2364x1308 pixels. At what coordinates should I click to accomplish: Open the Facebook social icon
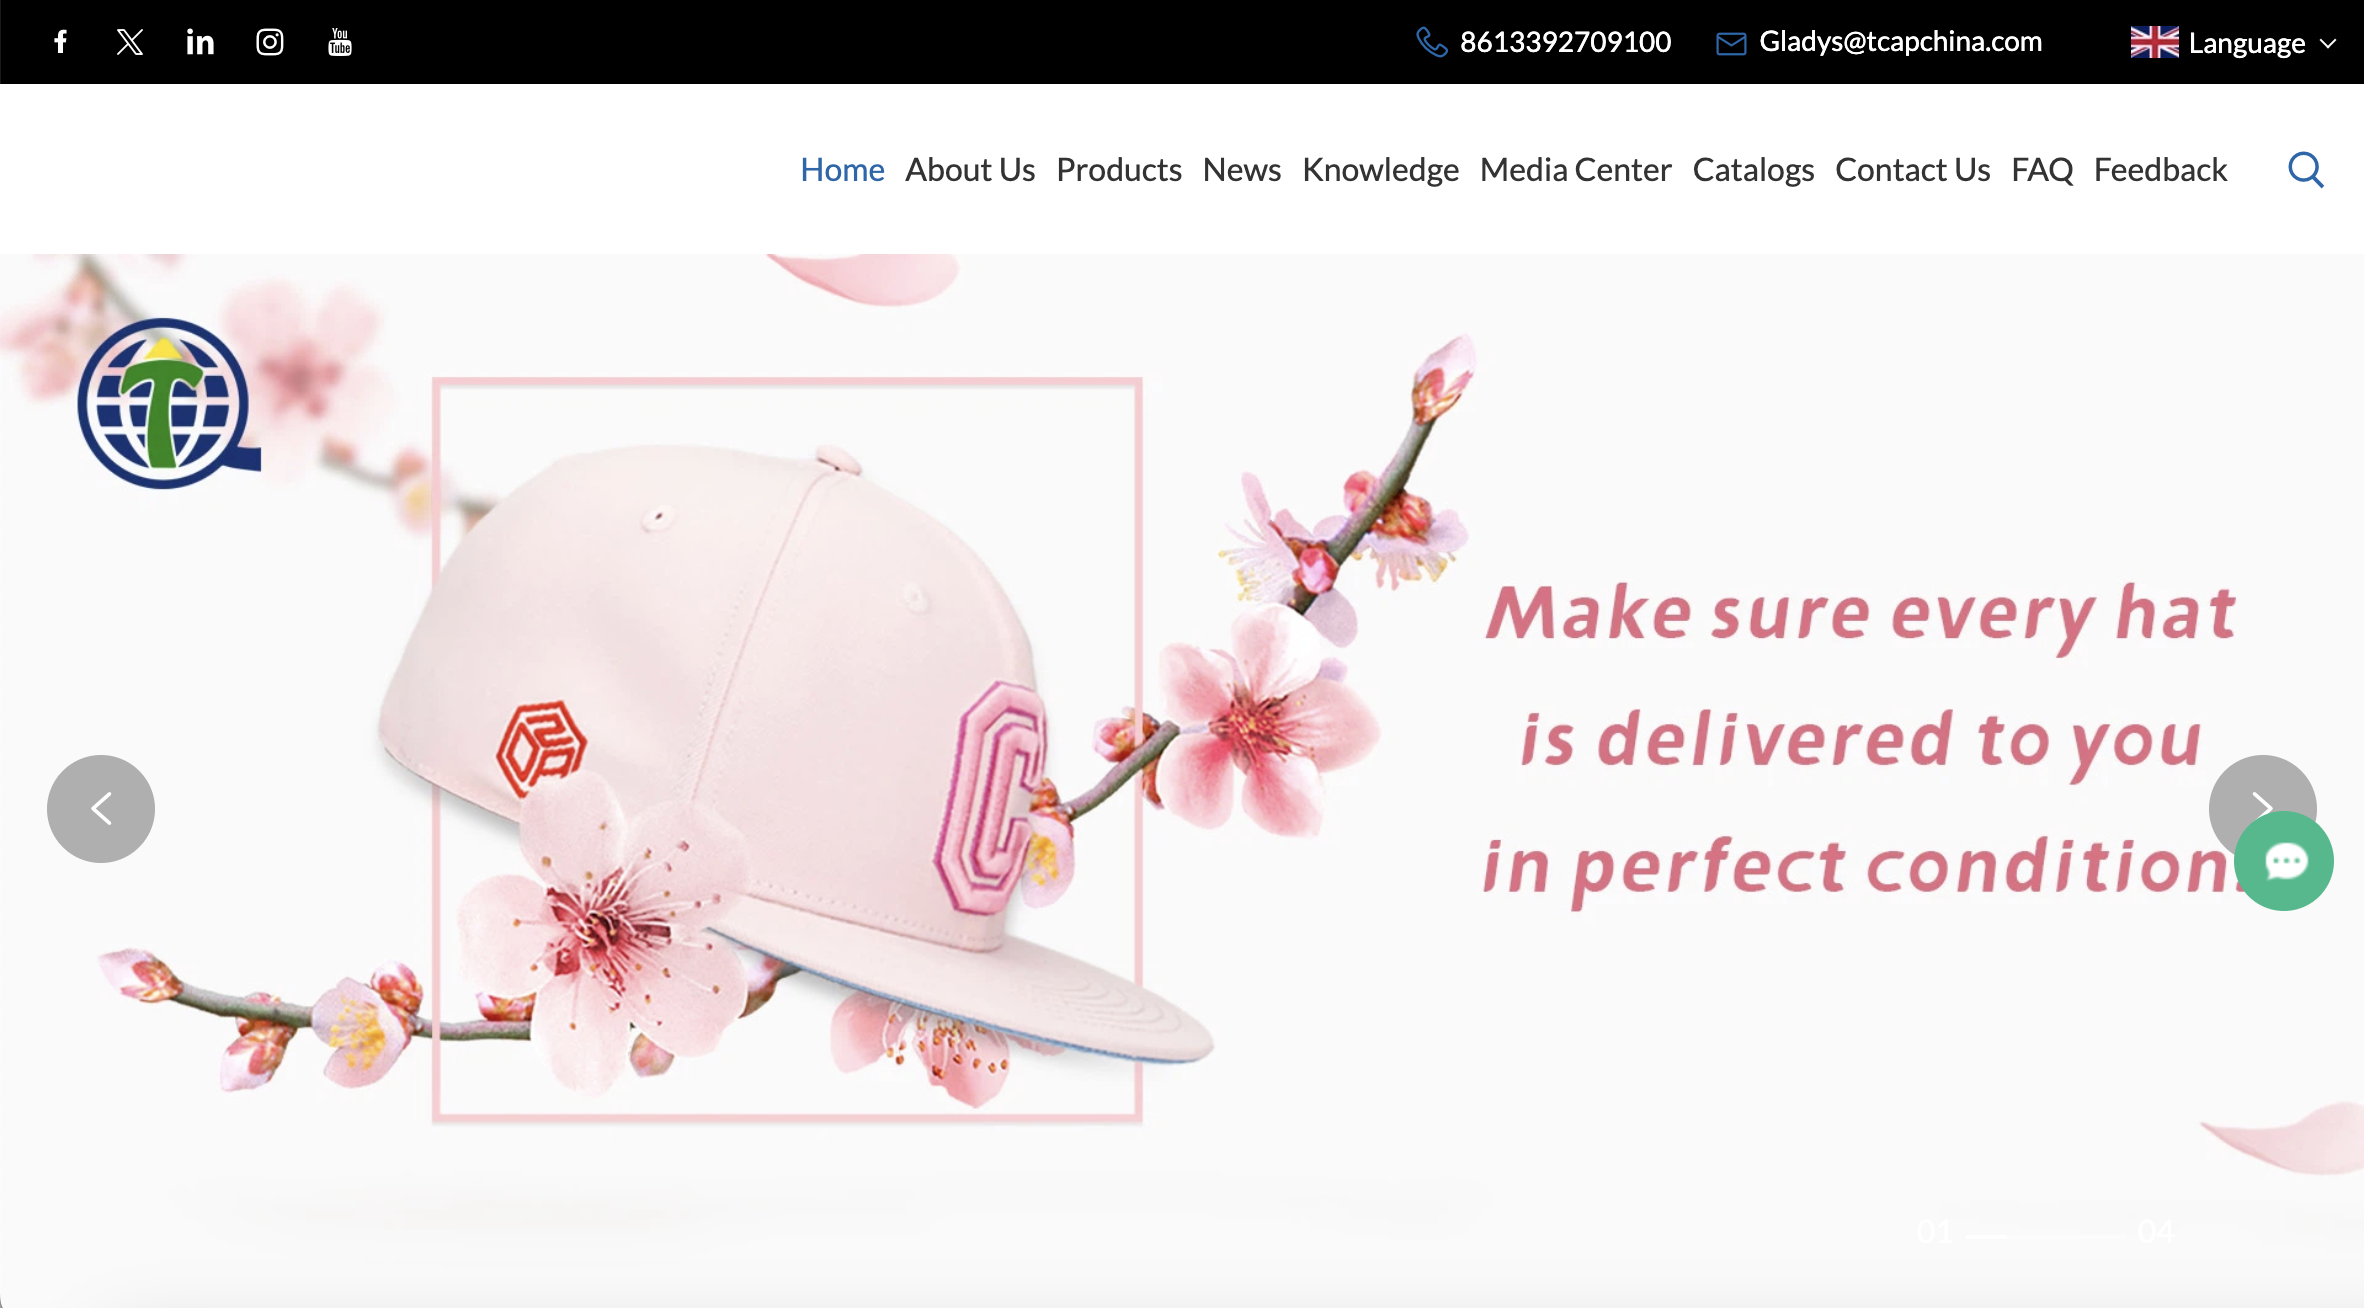click(61, 42)
